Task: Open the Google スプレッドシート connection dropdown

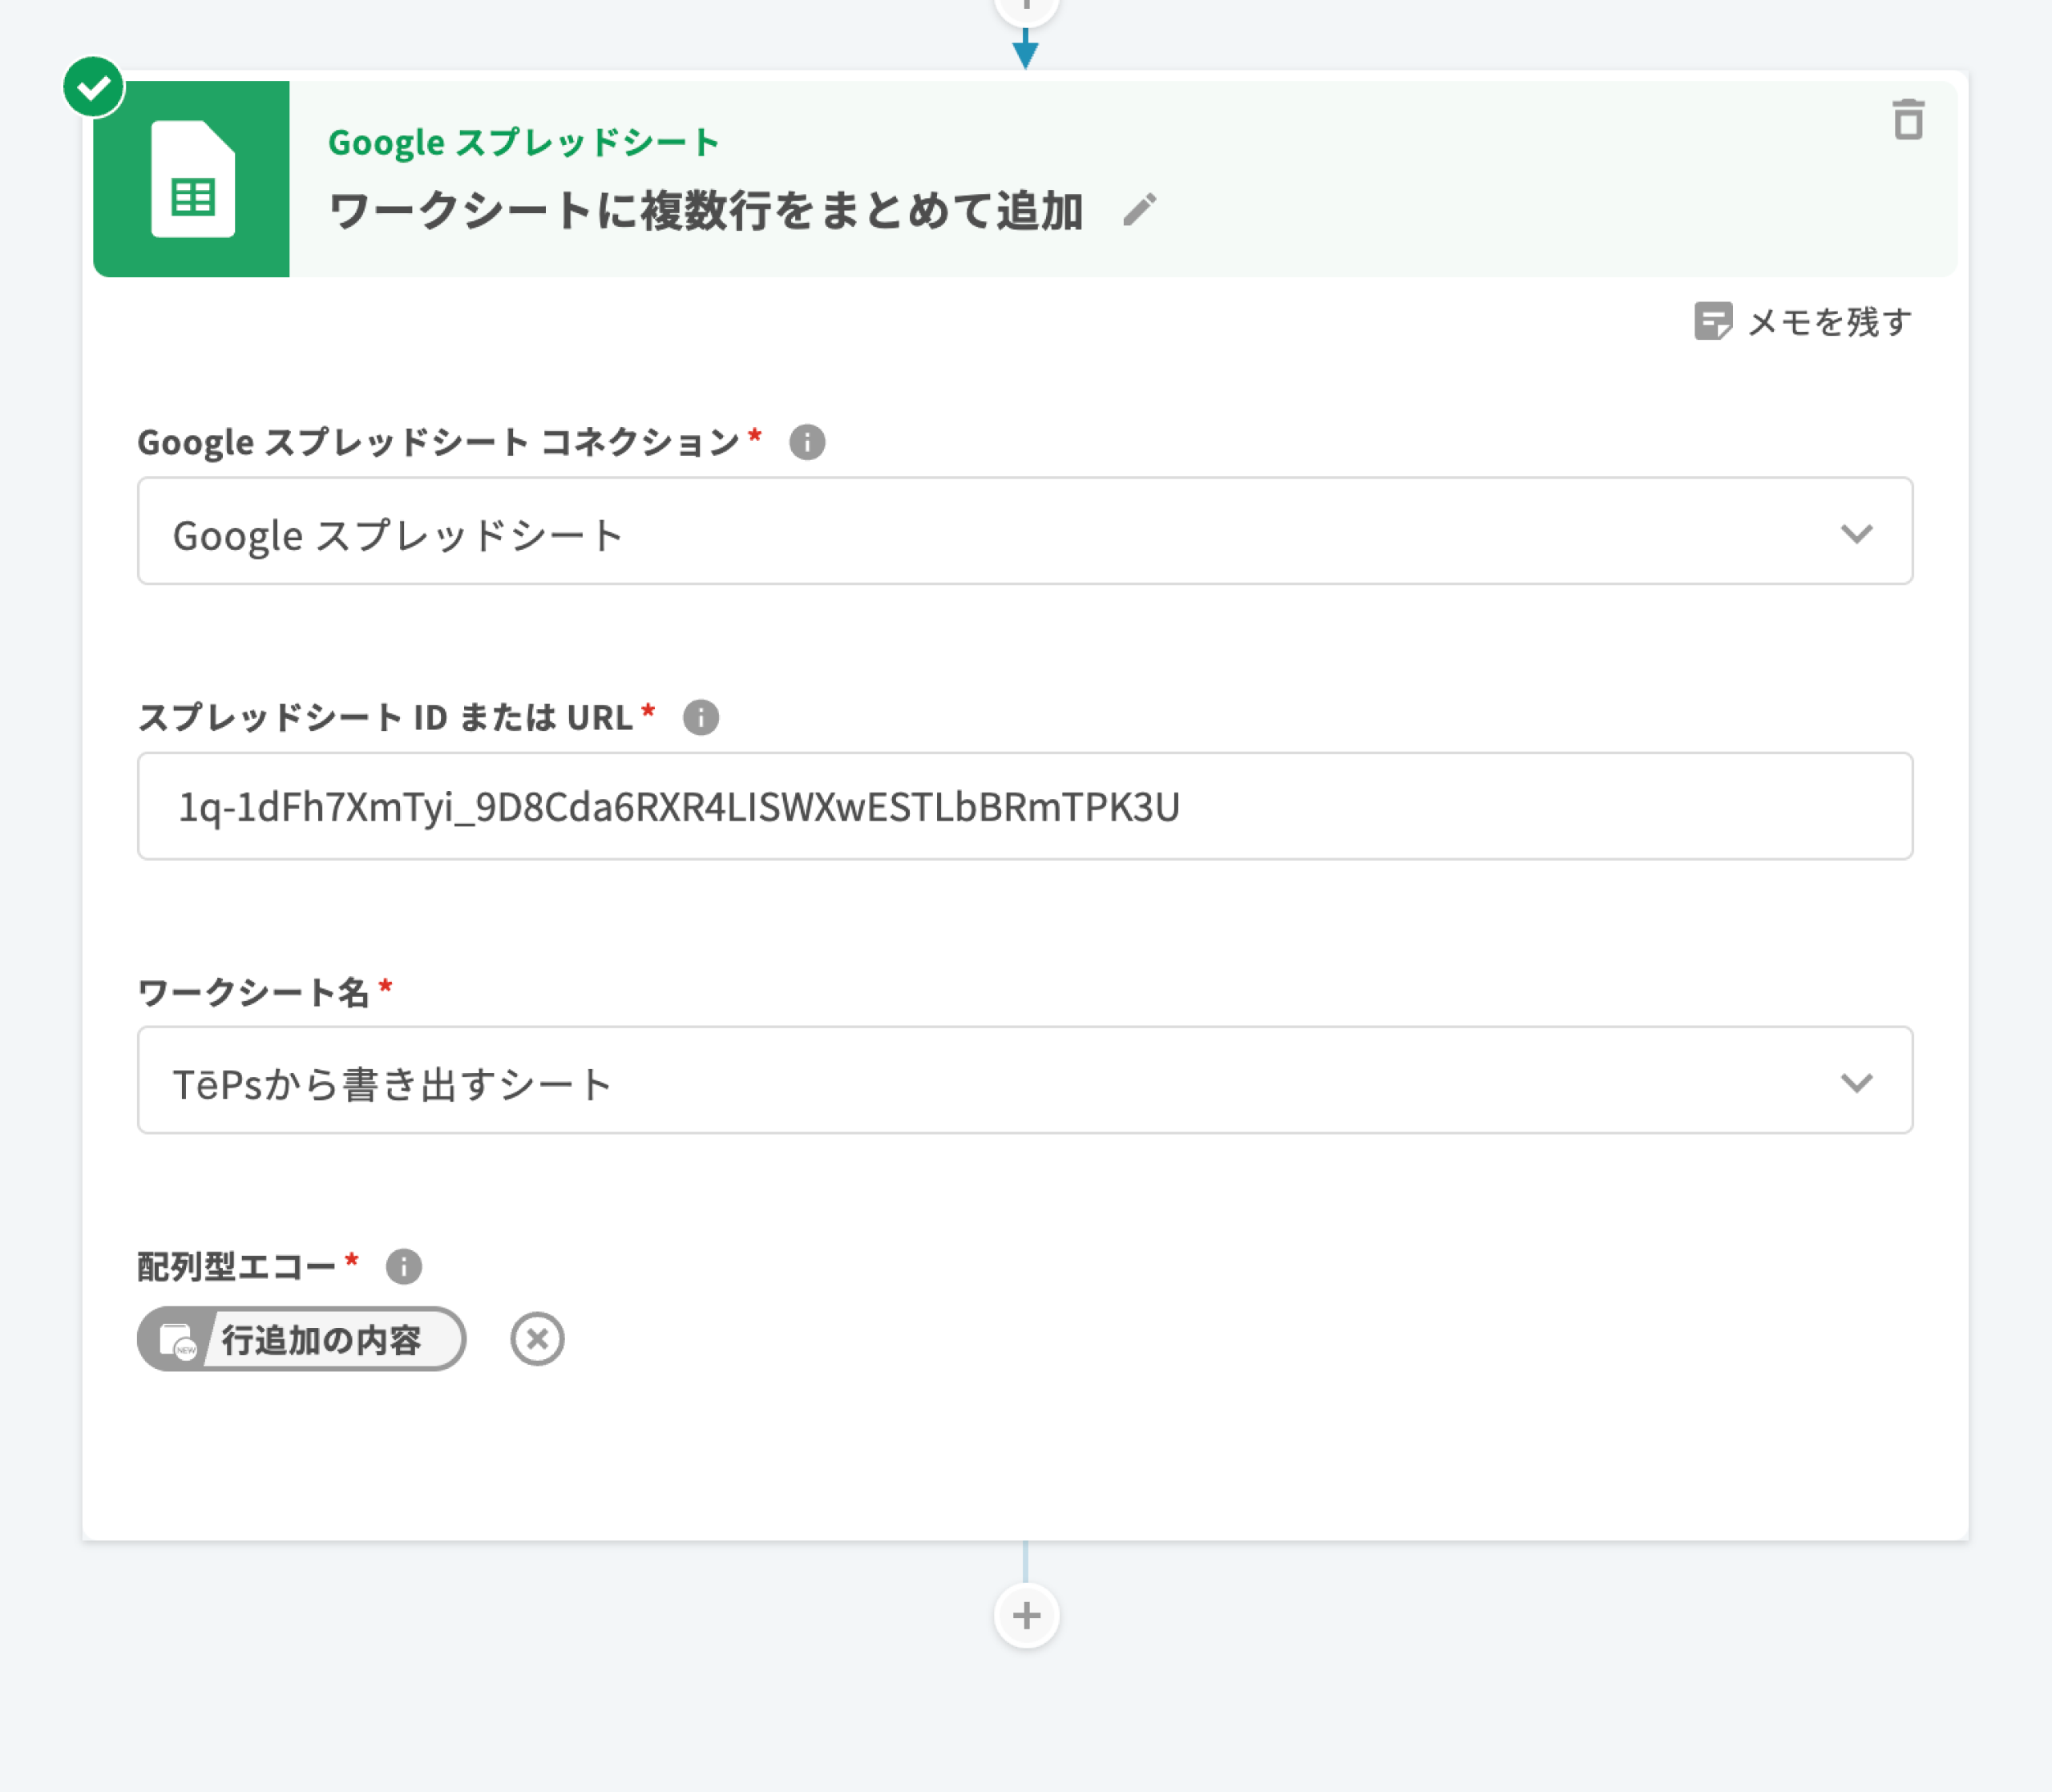Action: point(1000,531)
